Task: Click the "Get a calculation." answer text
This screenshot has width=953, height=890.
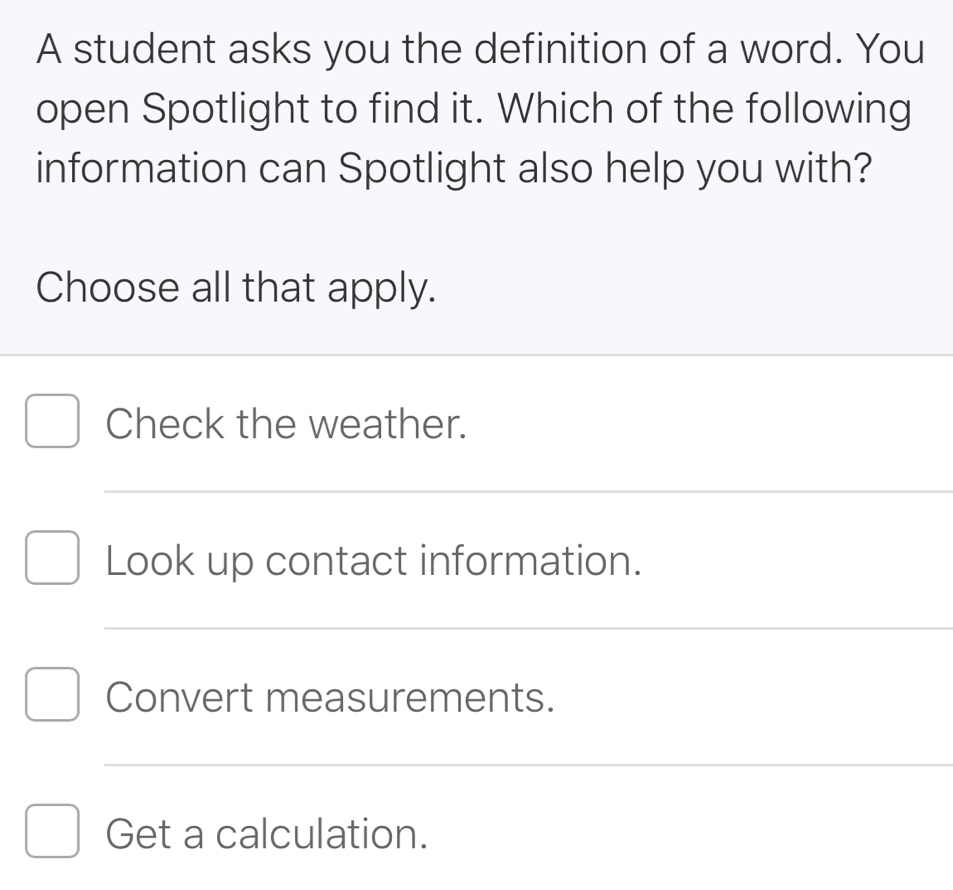Action: click(x=268, y=833)
